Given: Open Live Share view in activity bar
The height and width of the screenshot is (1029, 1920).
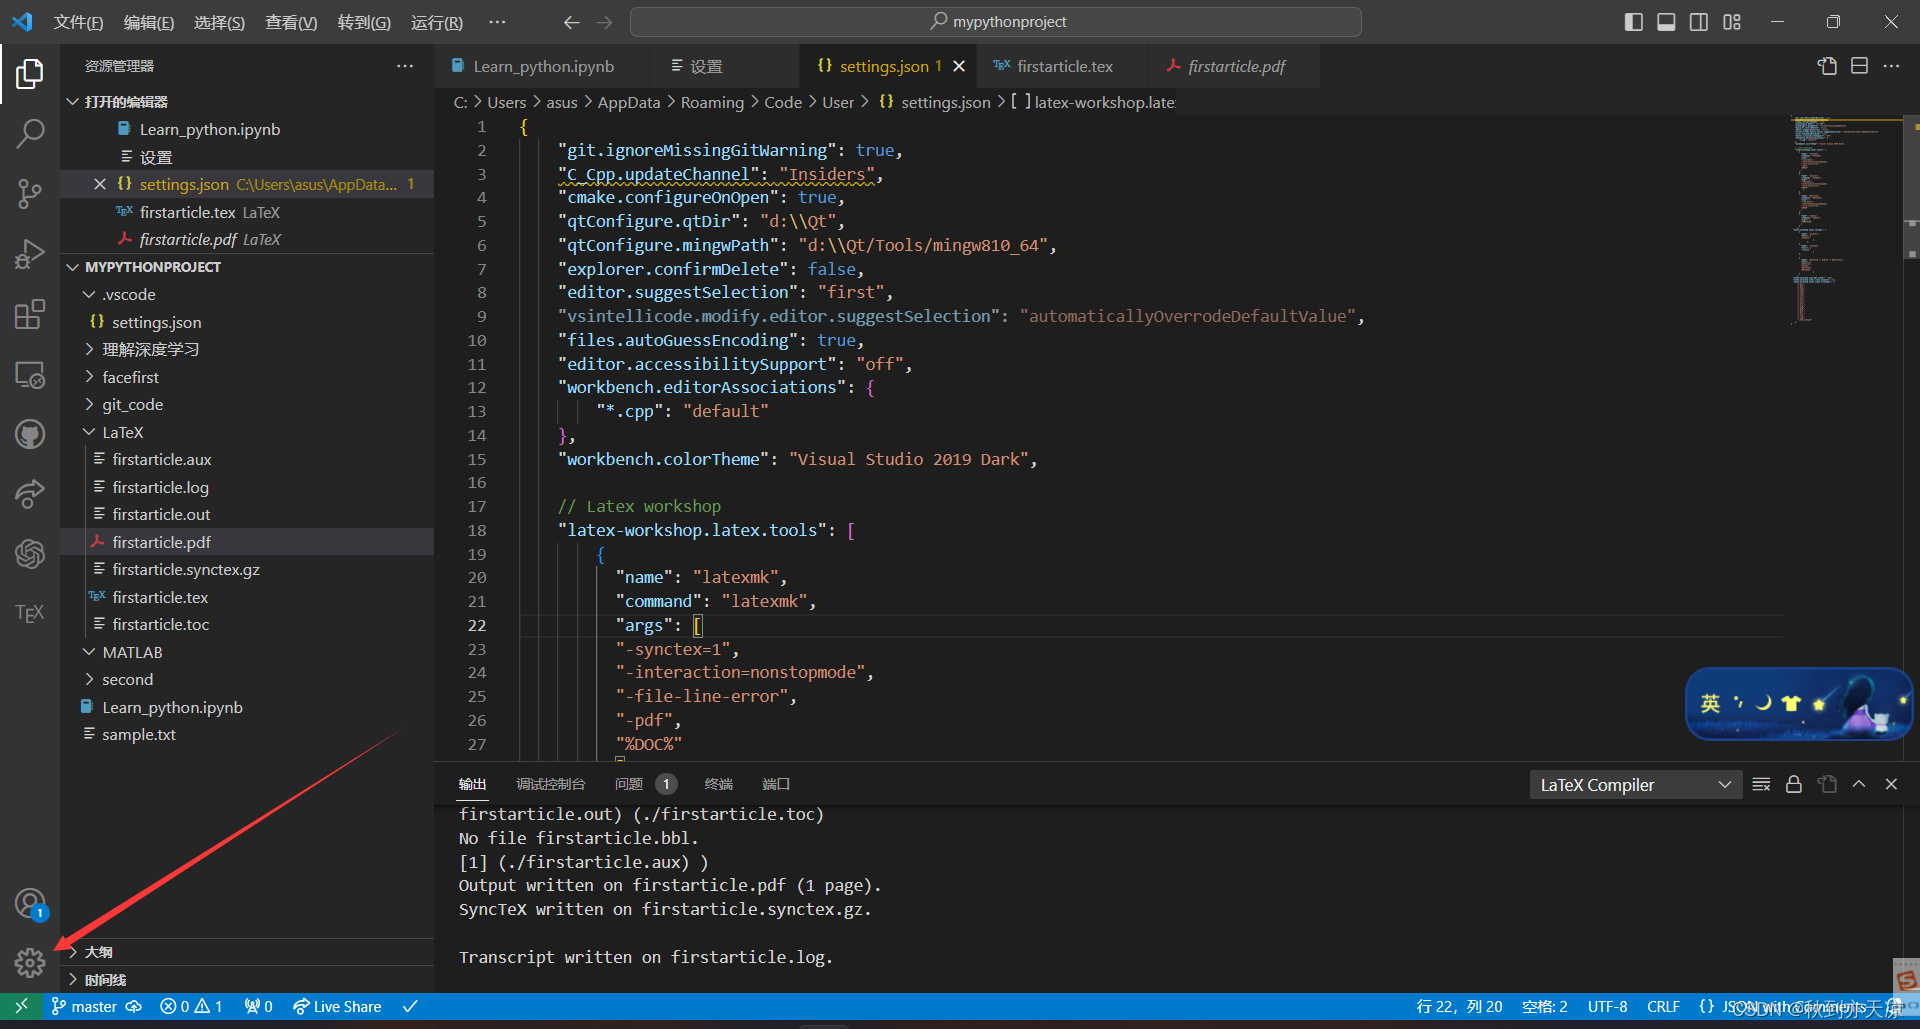Looking at the screenshot, I should tap(30, 493).
